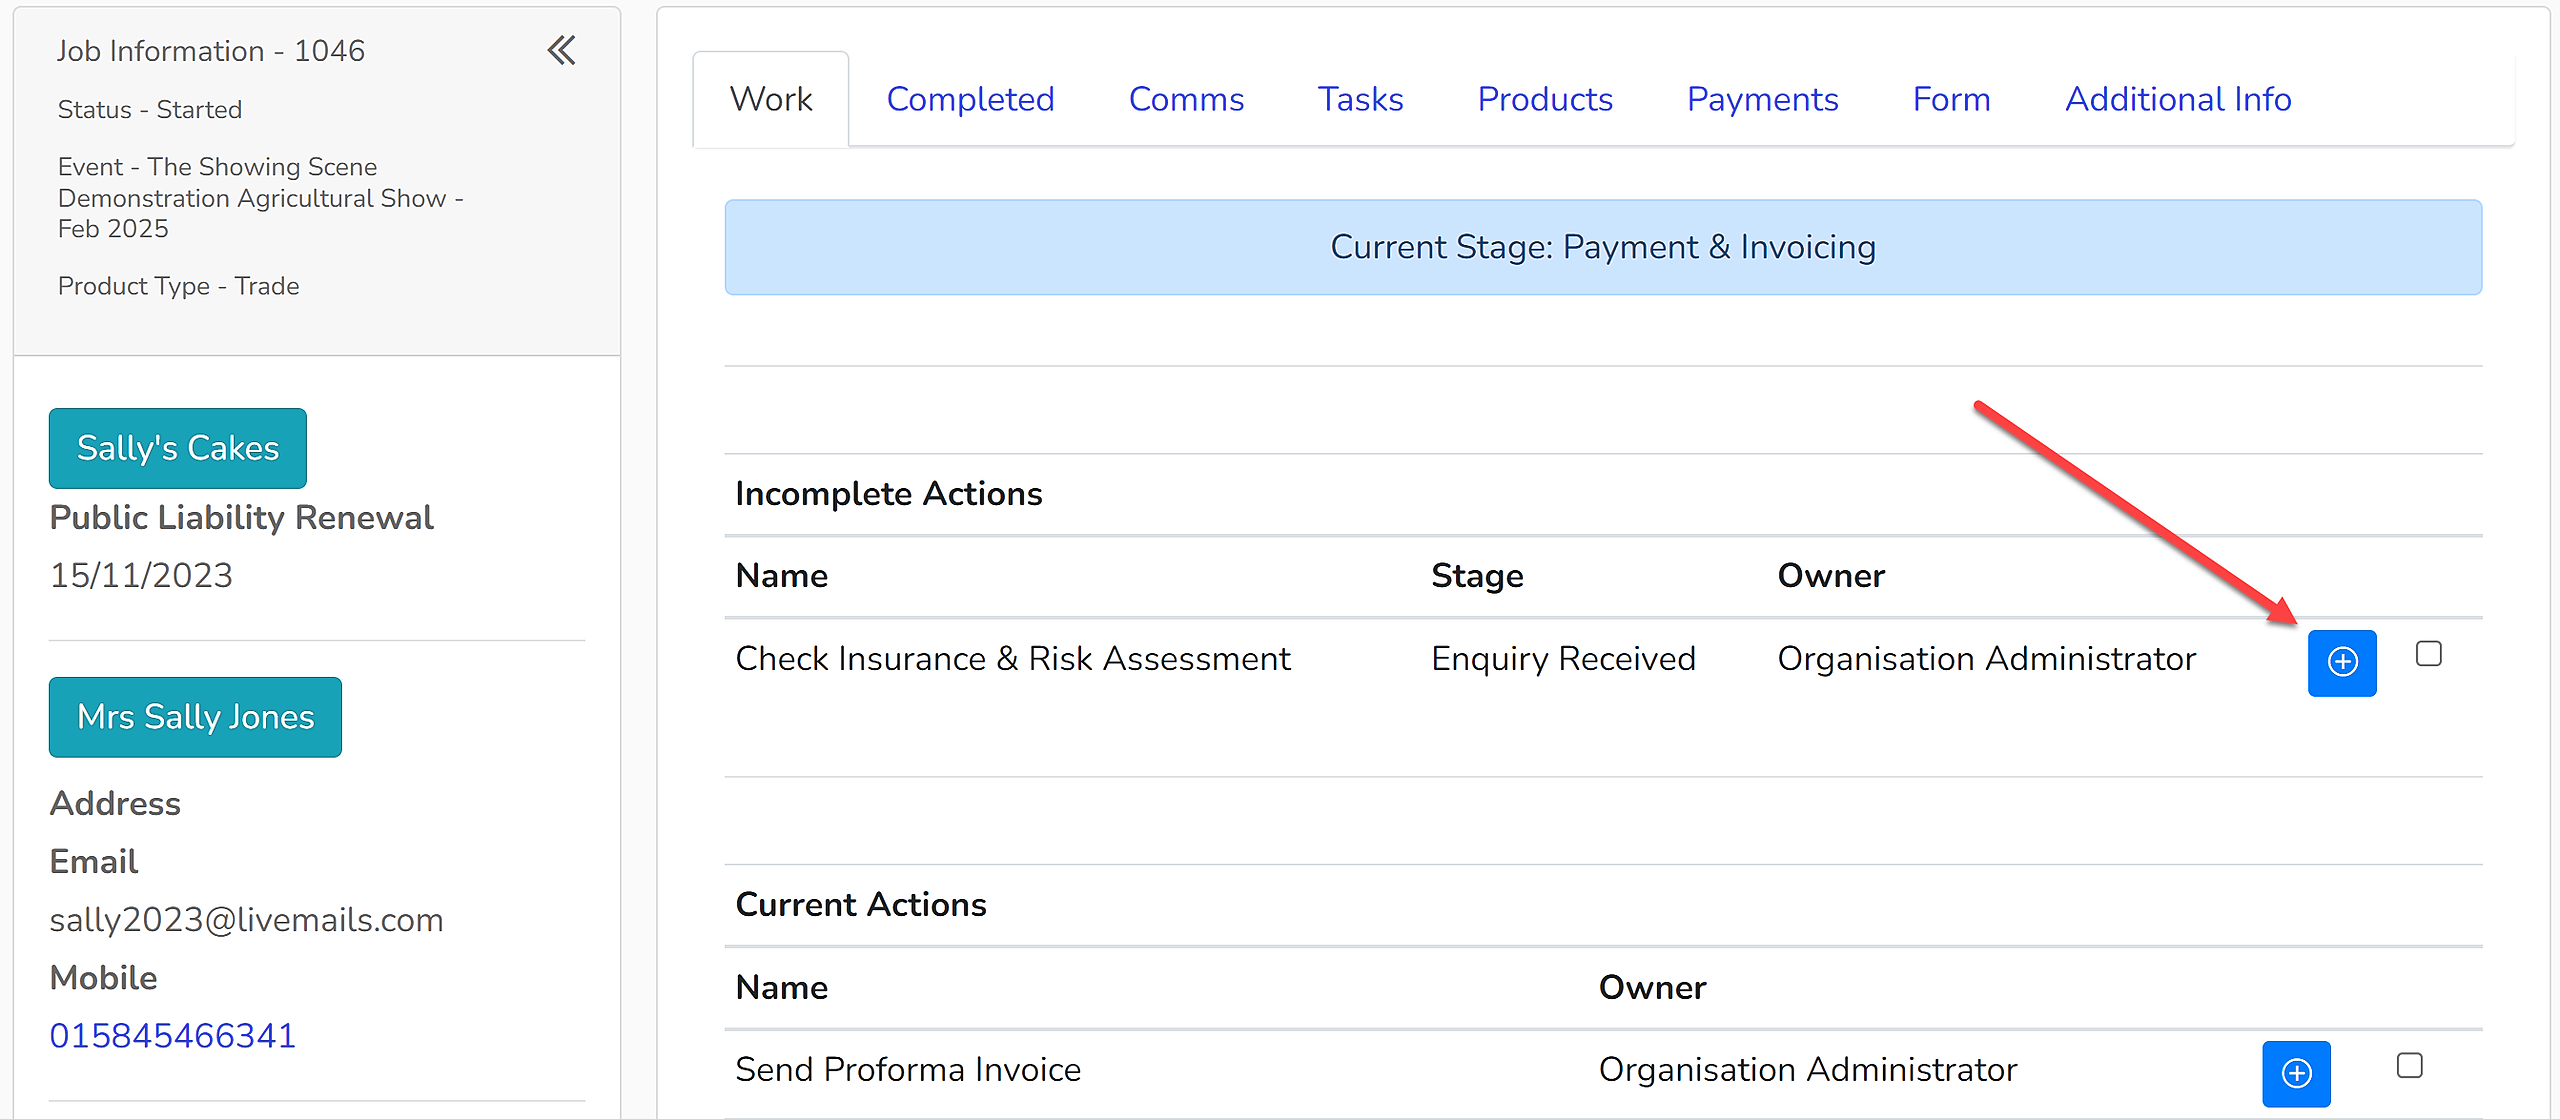Click the 'Public Liability Renewal' label

pos(241,517)
